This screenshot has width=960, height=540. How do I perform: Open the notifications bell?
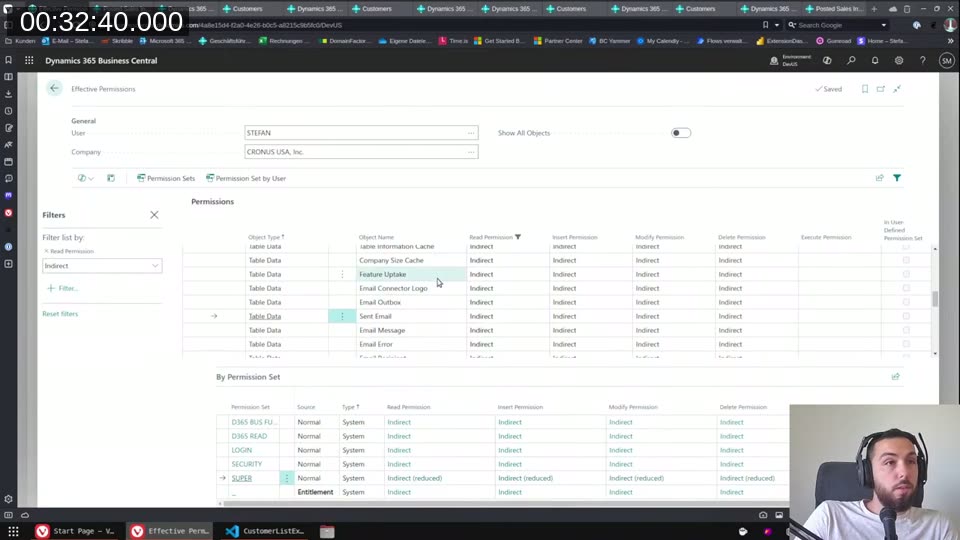pos(875,61)
